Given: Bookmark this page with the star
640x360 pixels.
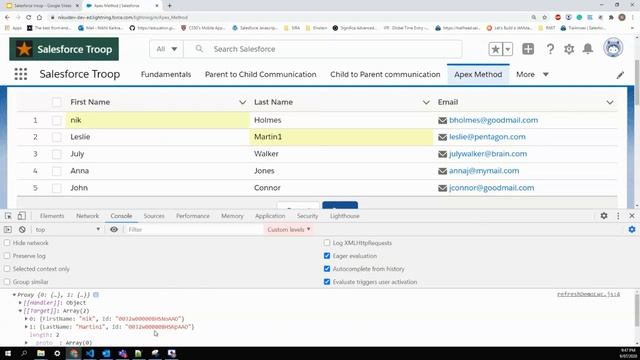Looking at the screenshot, I should [x=544, y=18].
